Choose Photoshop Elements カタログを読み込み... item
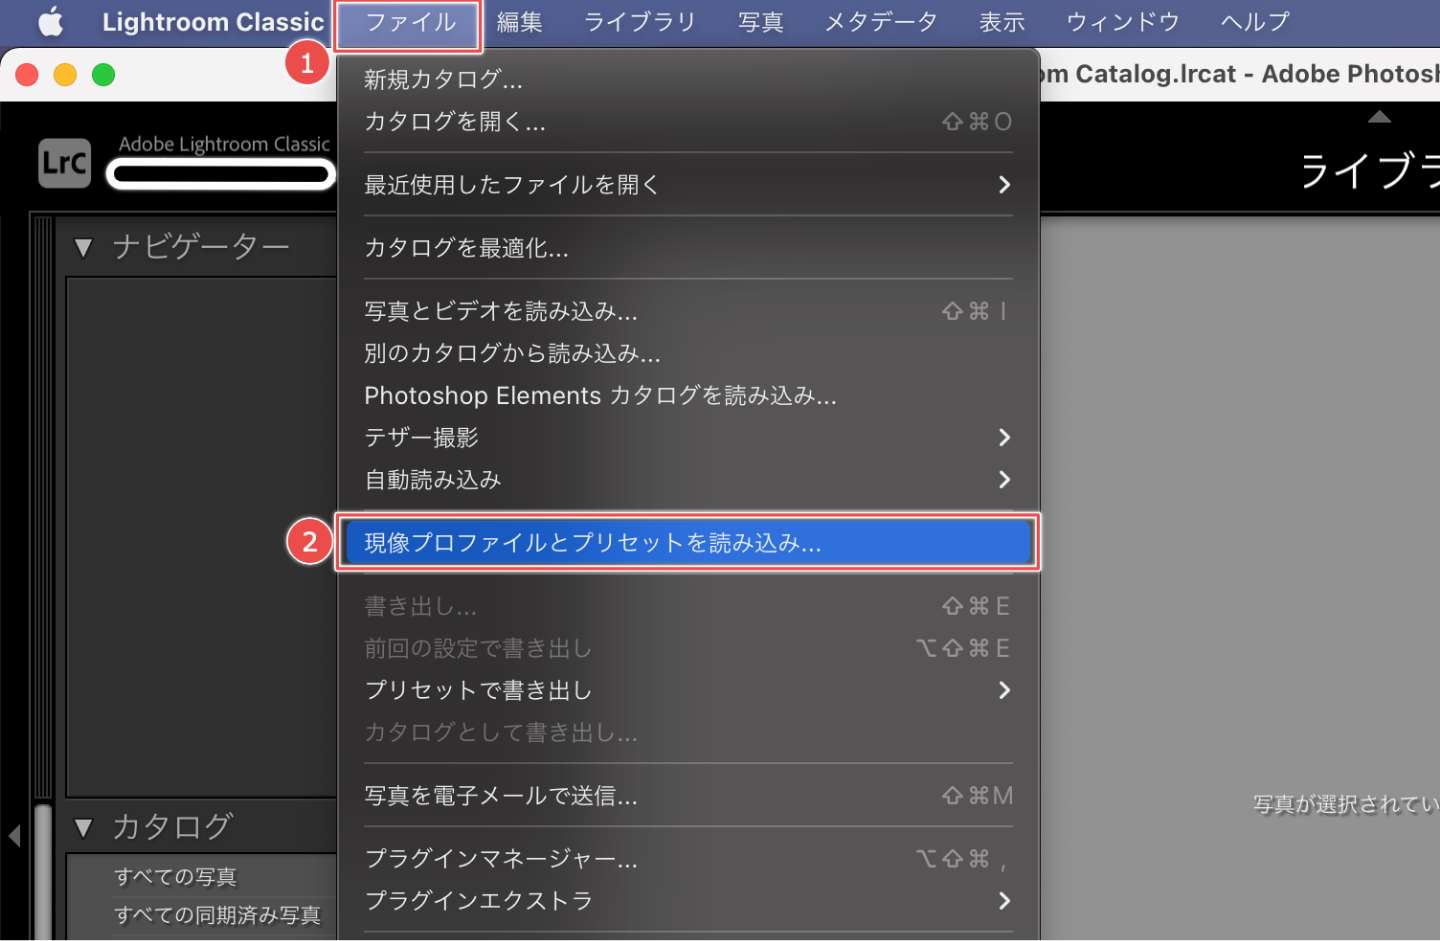This screenshot has height=941, width=1440. (x=688, y=396)
